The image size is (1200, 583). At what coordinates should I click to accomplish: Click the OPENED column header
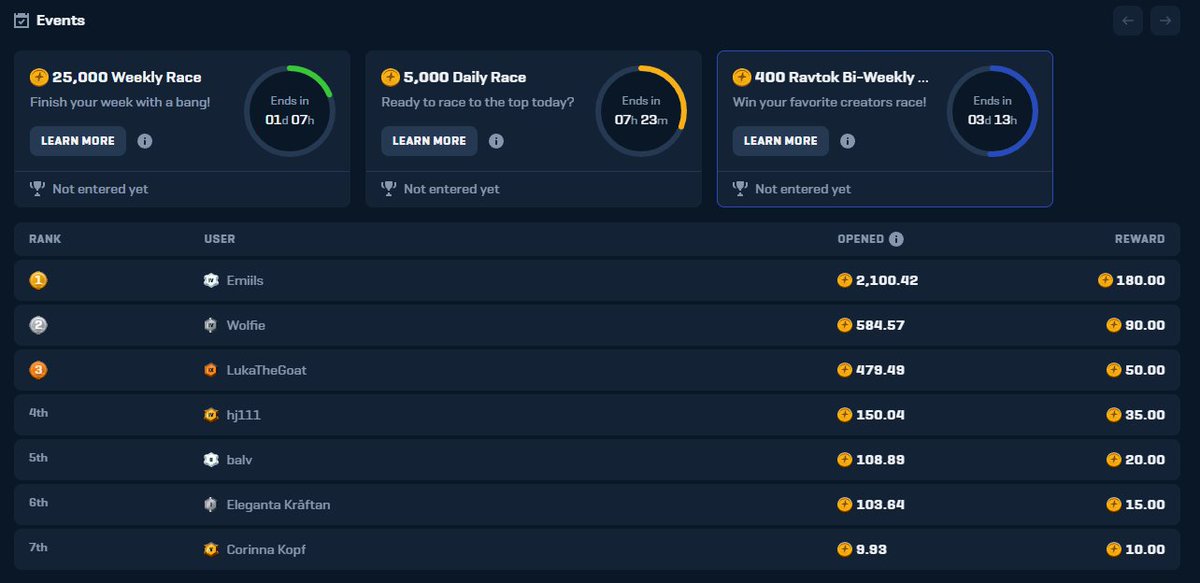pos(861,239)
